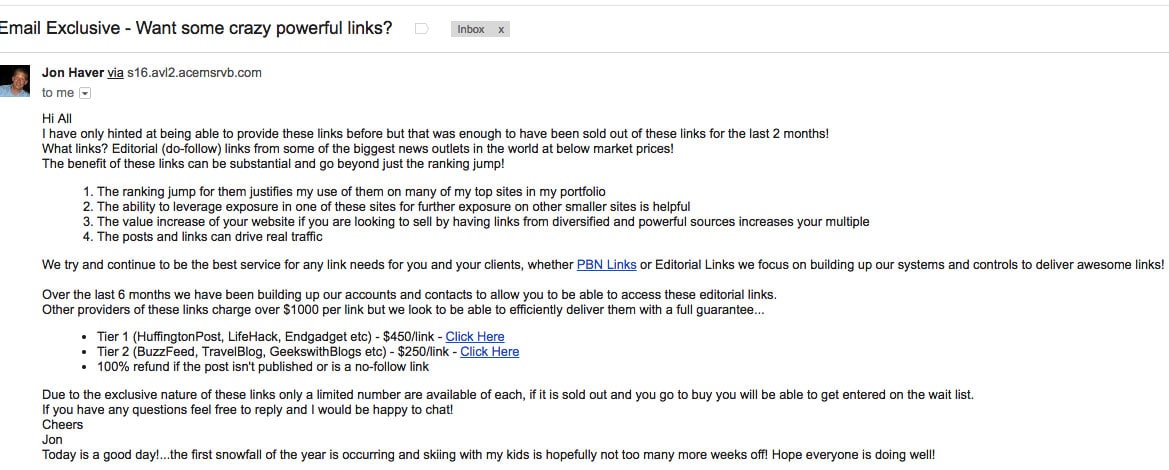1169x470 pixels.
Task: Click the underlined "via" link
Action: pyautogui.click(x=115, y=72)
